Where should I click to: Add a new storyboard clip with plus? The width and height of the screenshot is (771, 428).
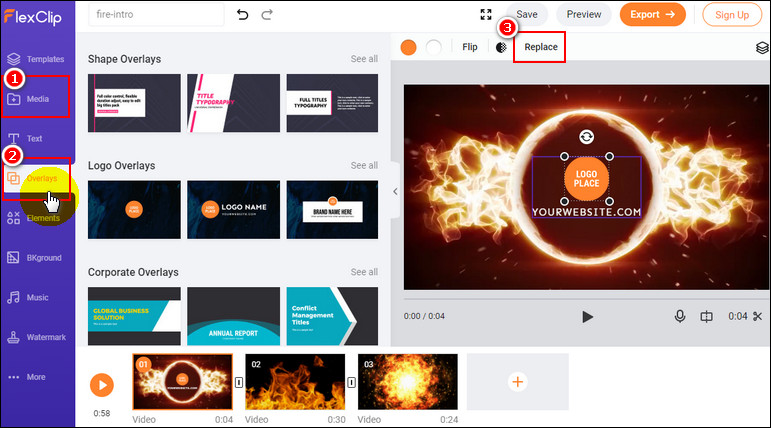pyautogui.click(x=518, y=382)
